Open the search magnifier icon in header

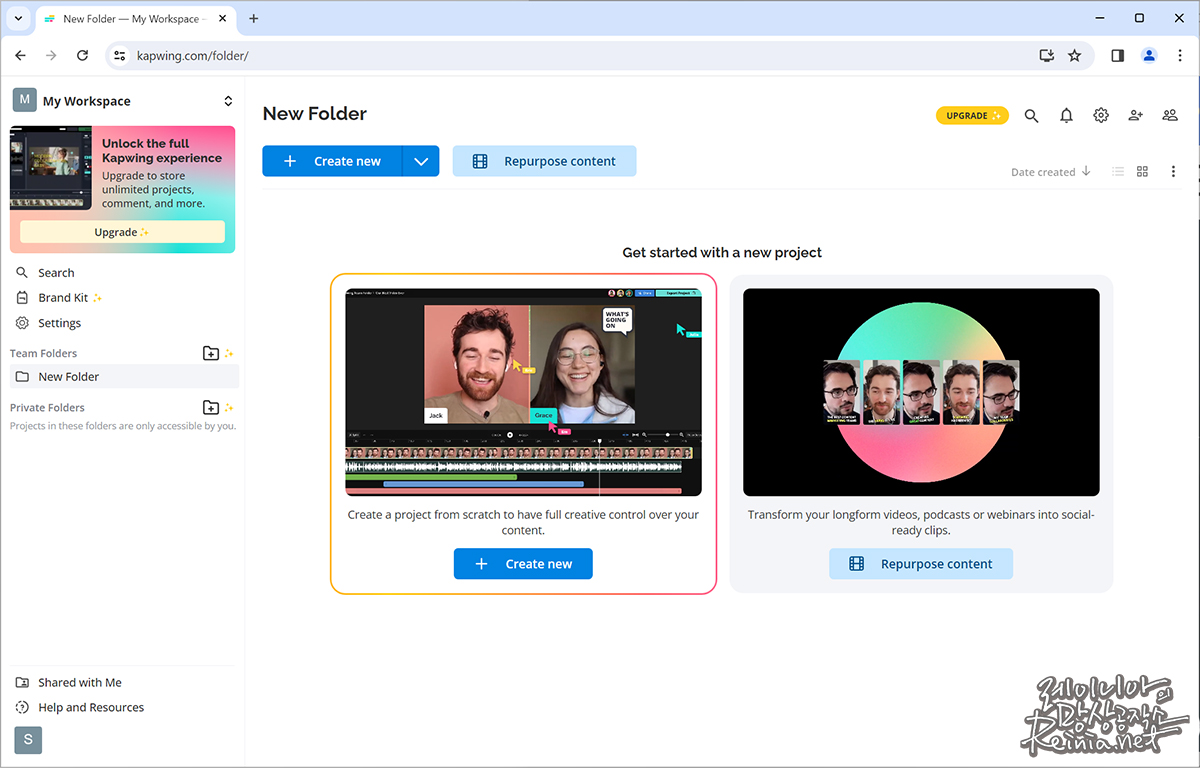point(1031,116)
